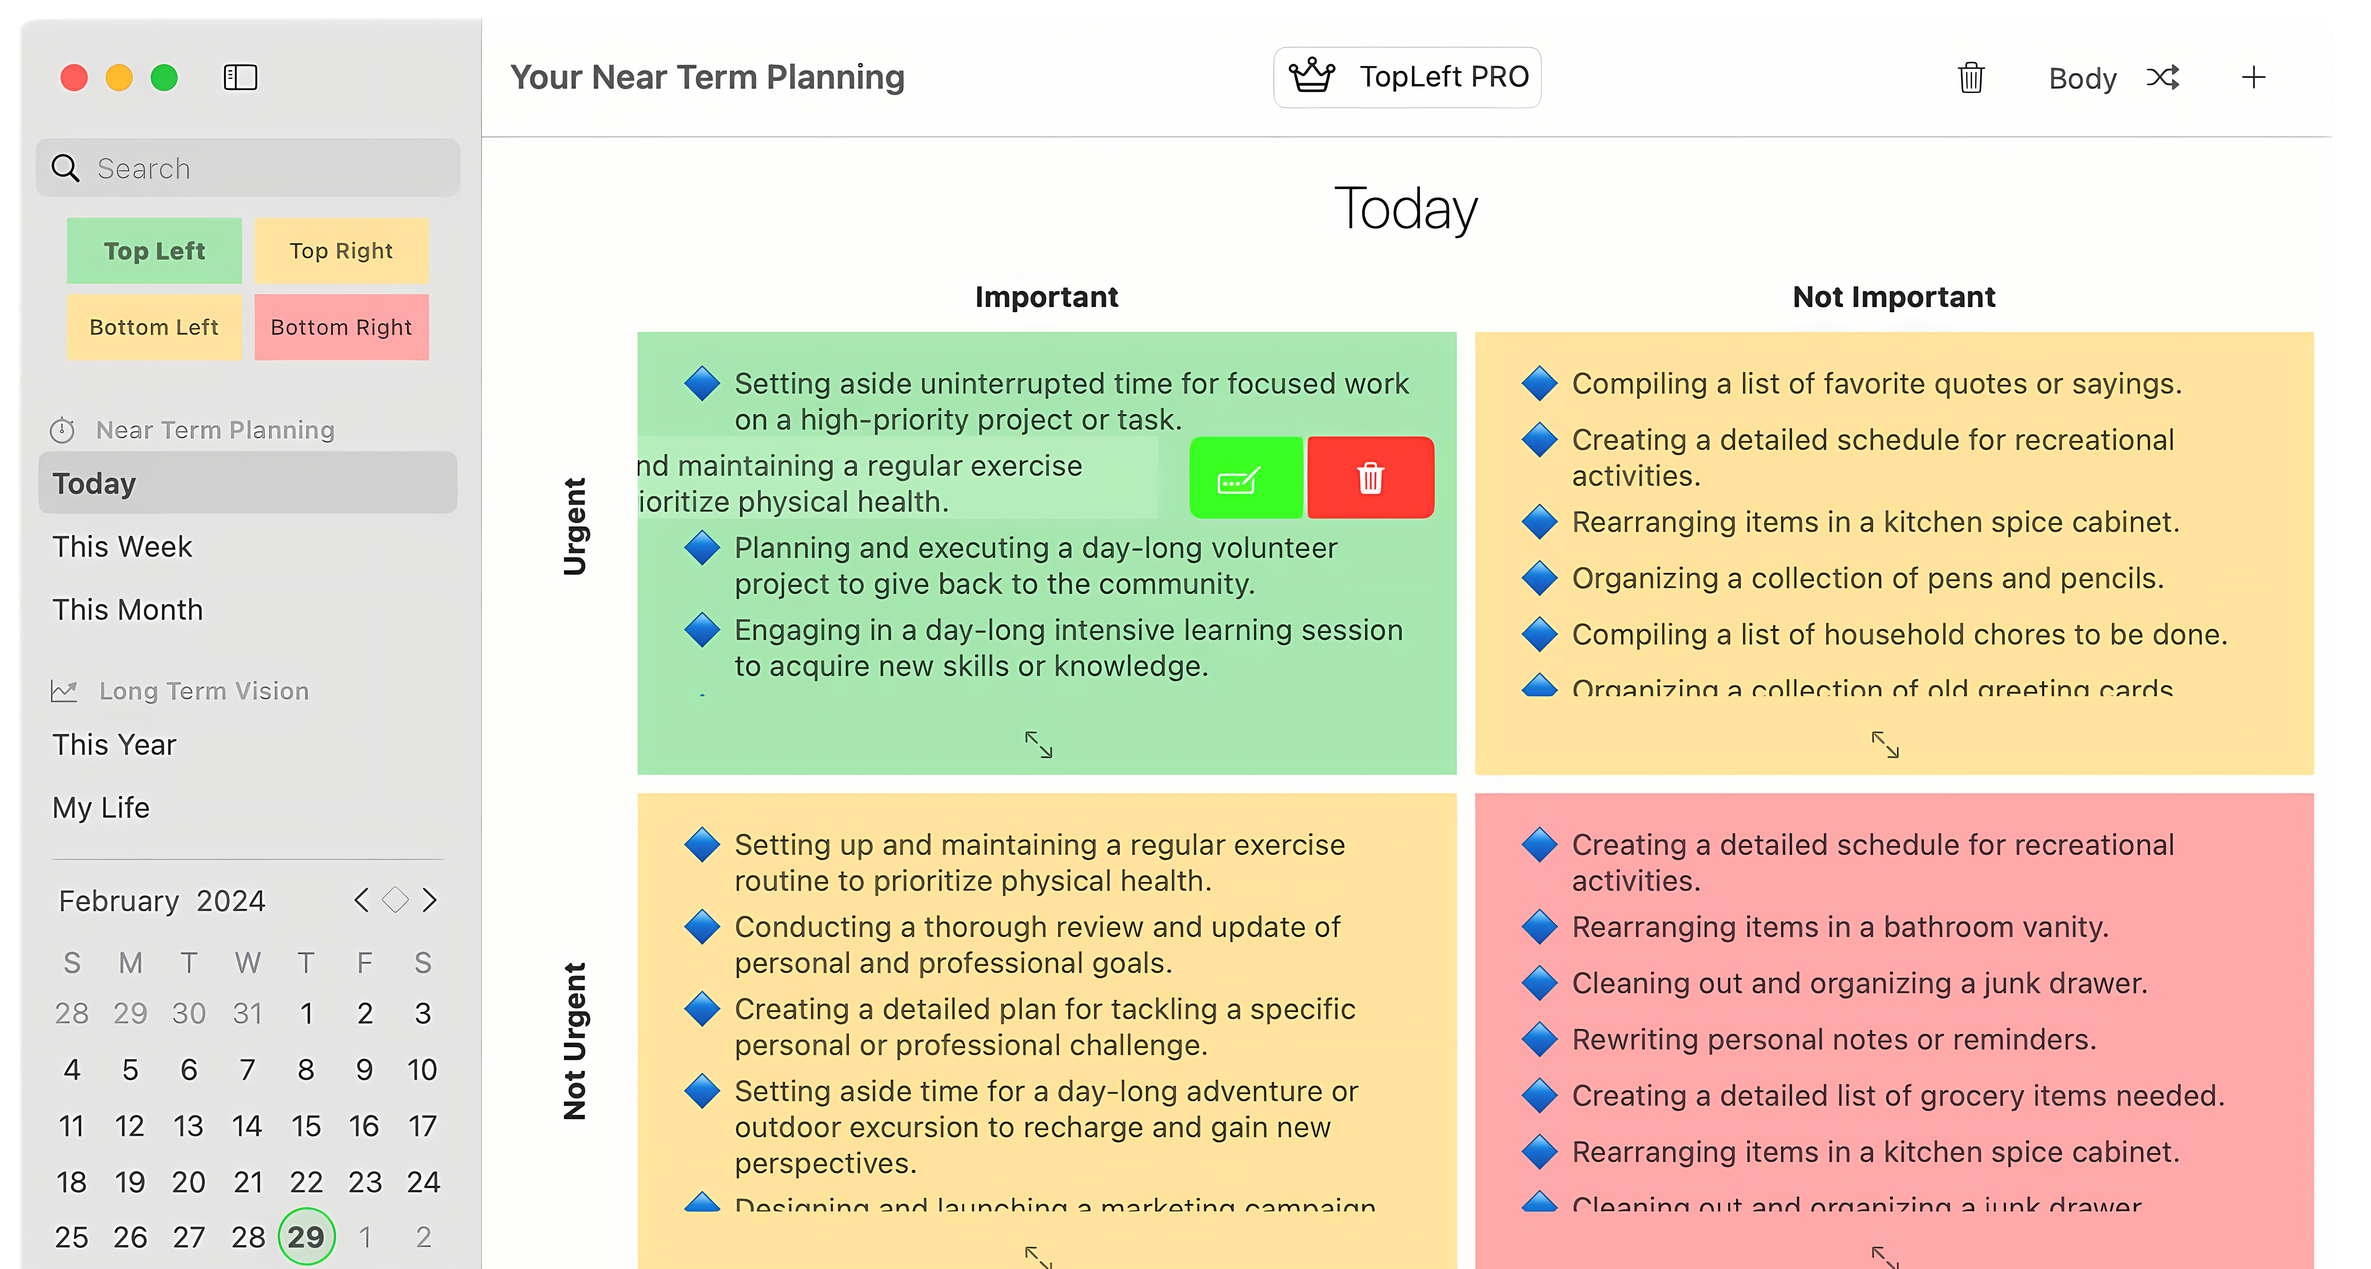Viewport: 2371px width, 1269px height.
Task: Expand the Not Important urgent quadrant
Action: tap(1885, 744)
